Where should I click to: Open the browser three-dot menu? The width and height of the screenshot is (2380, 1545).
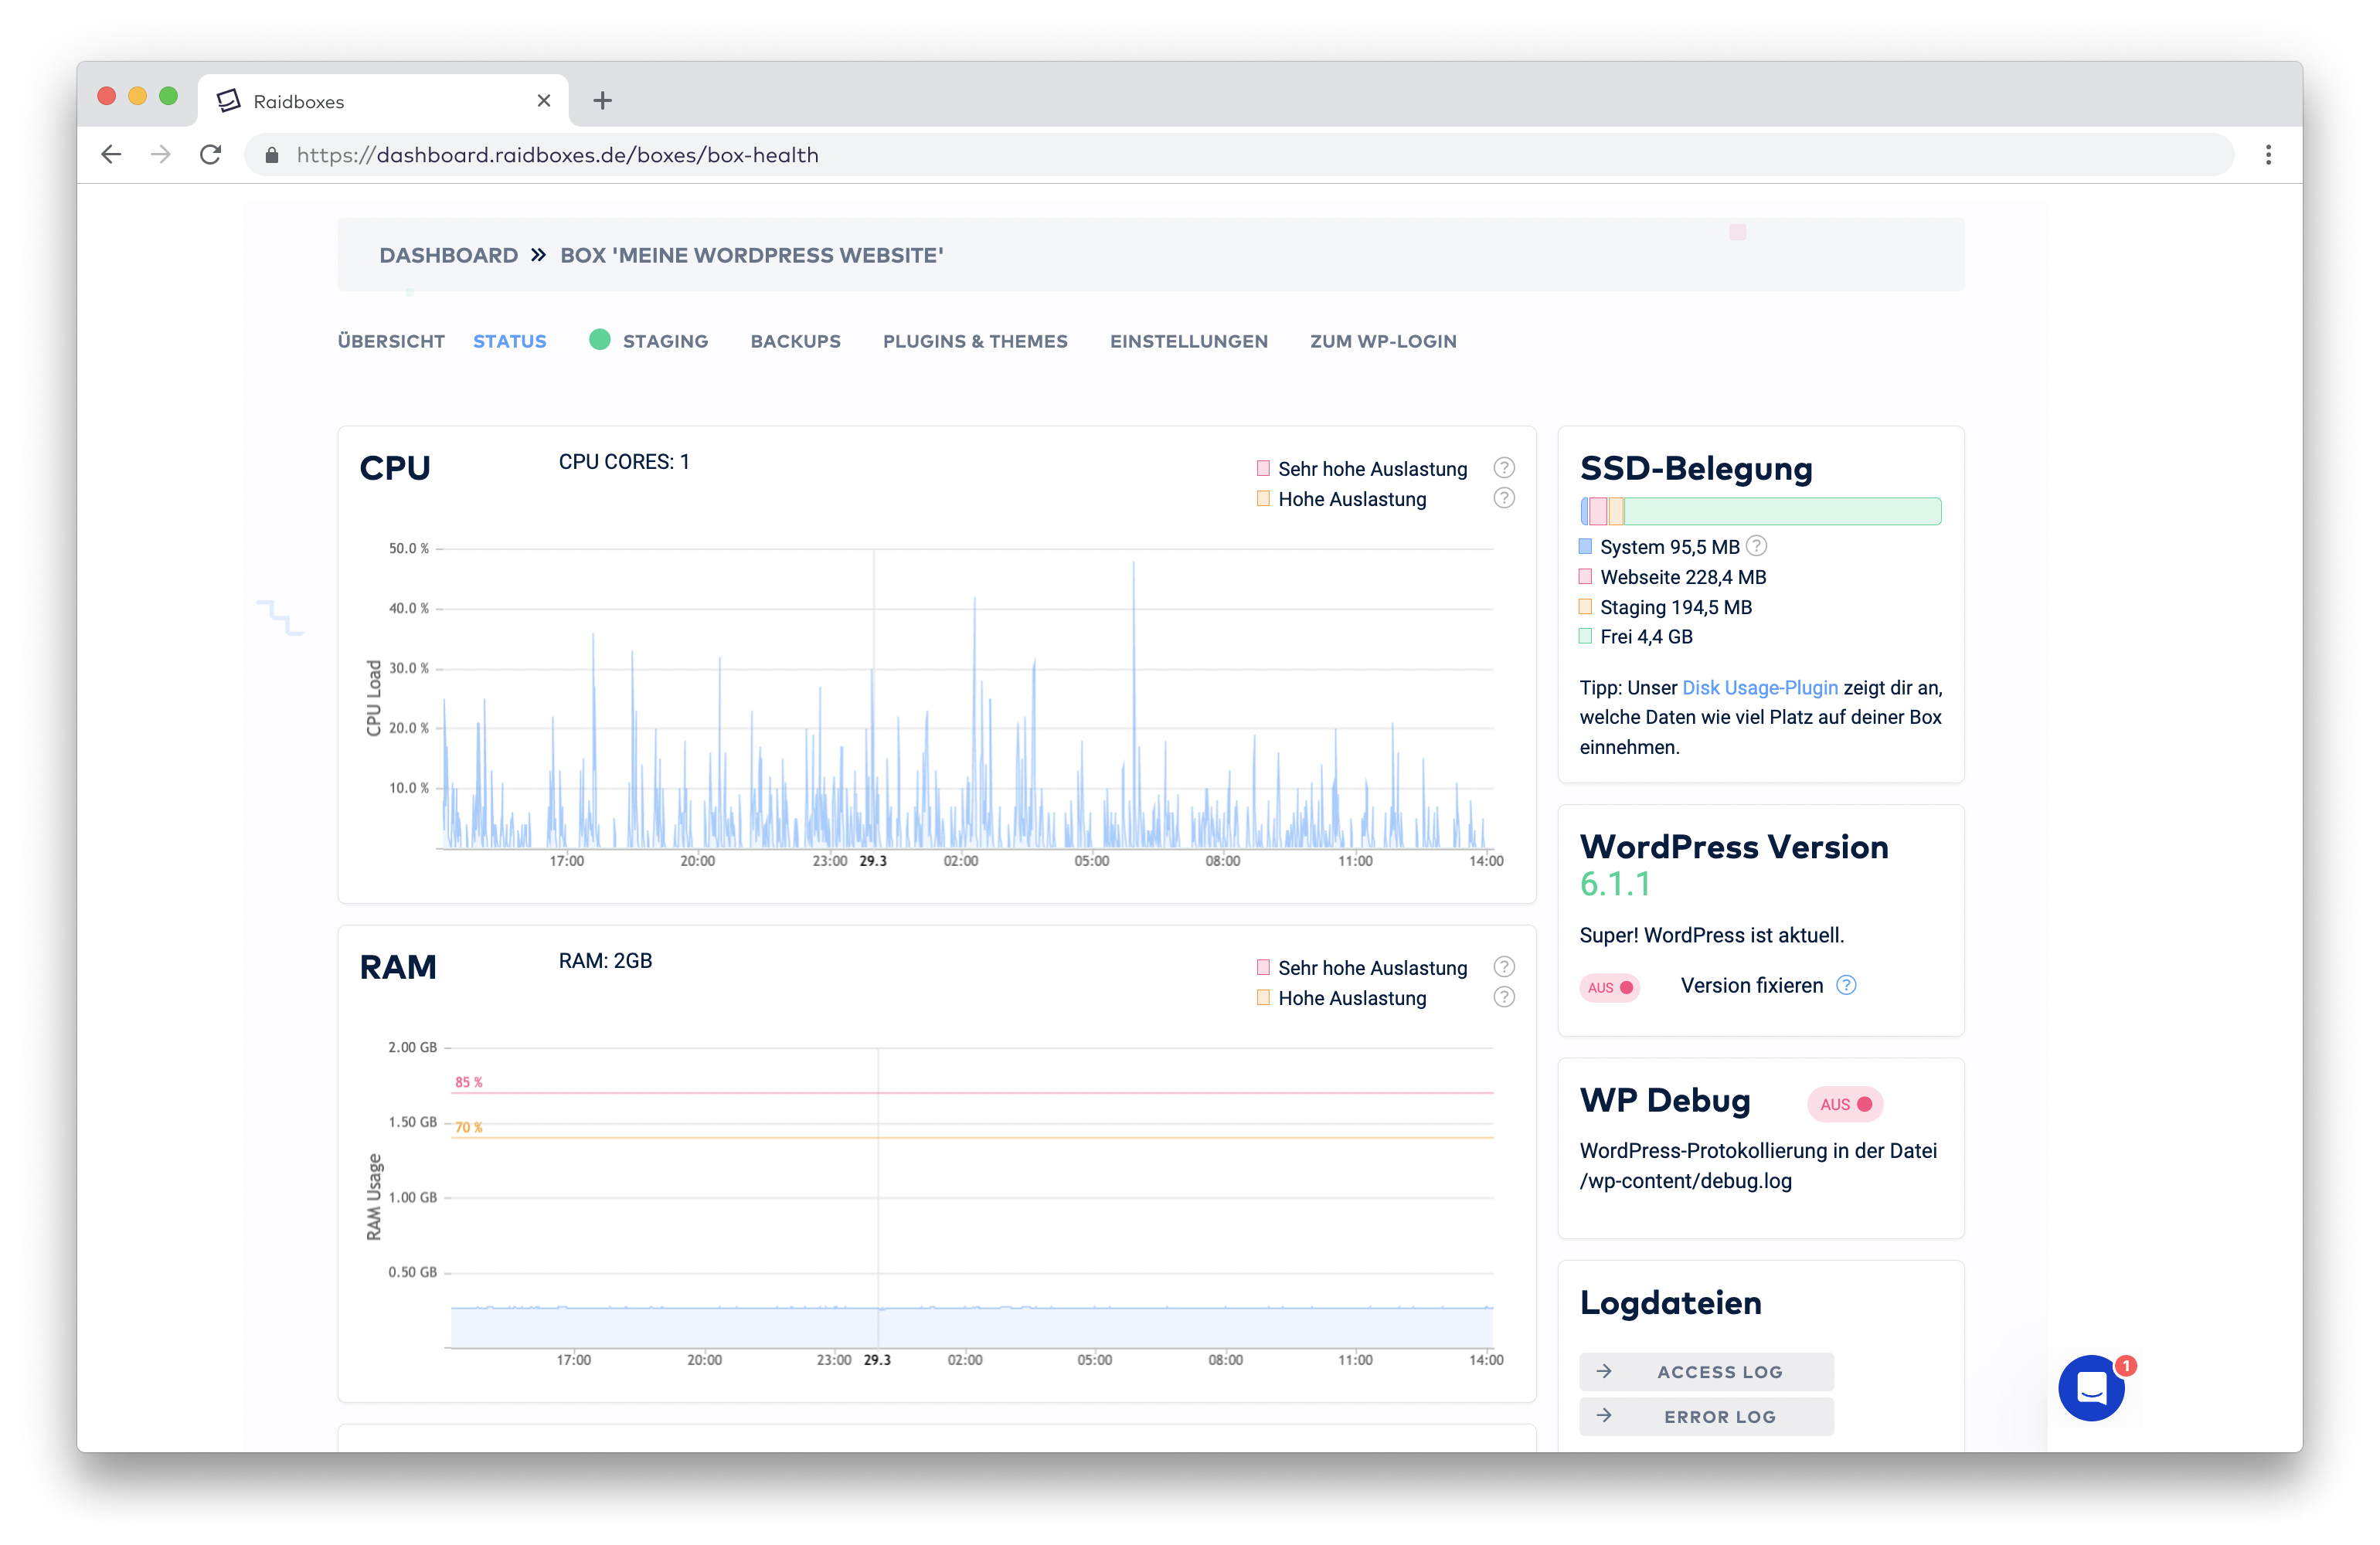pyautogui.click(x=2268, y=155)
